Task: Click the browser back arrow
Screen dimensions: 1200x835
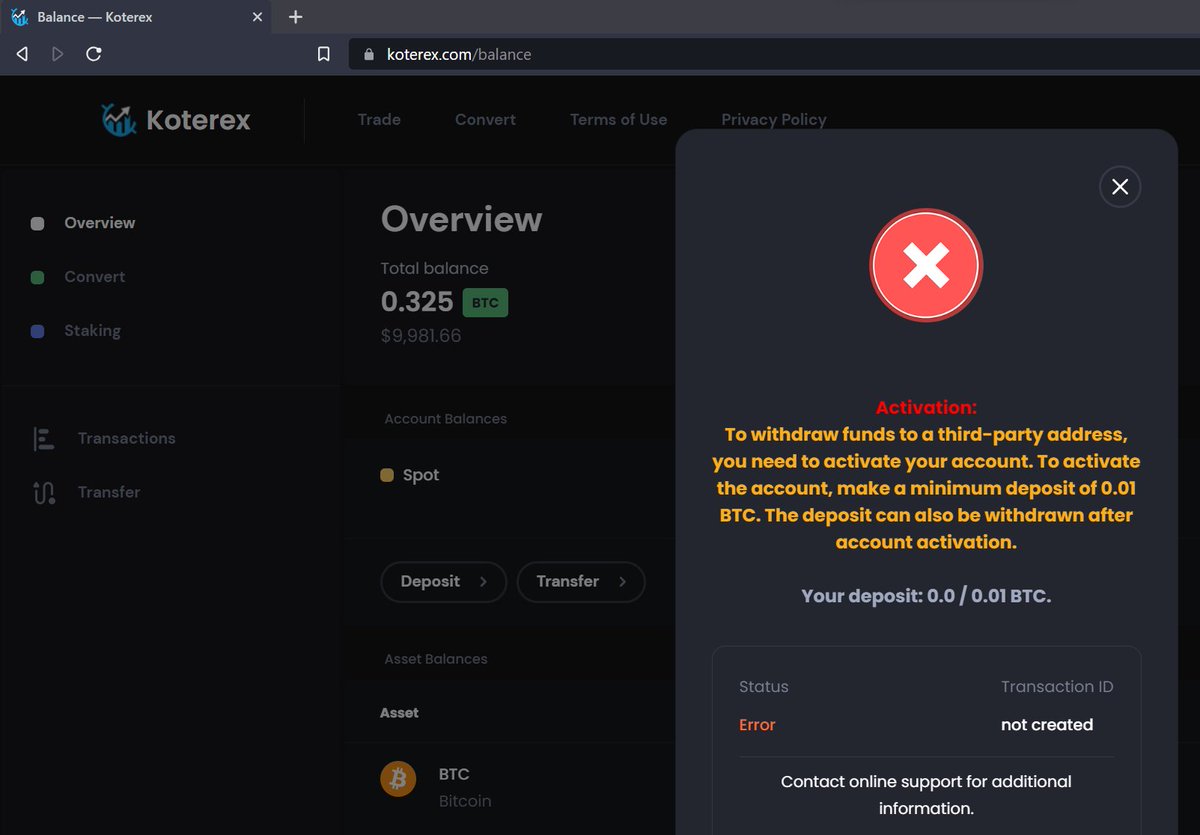Action: 21,54
